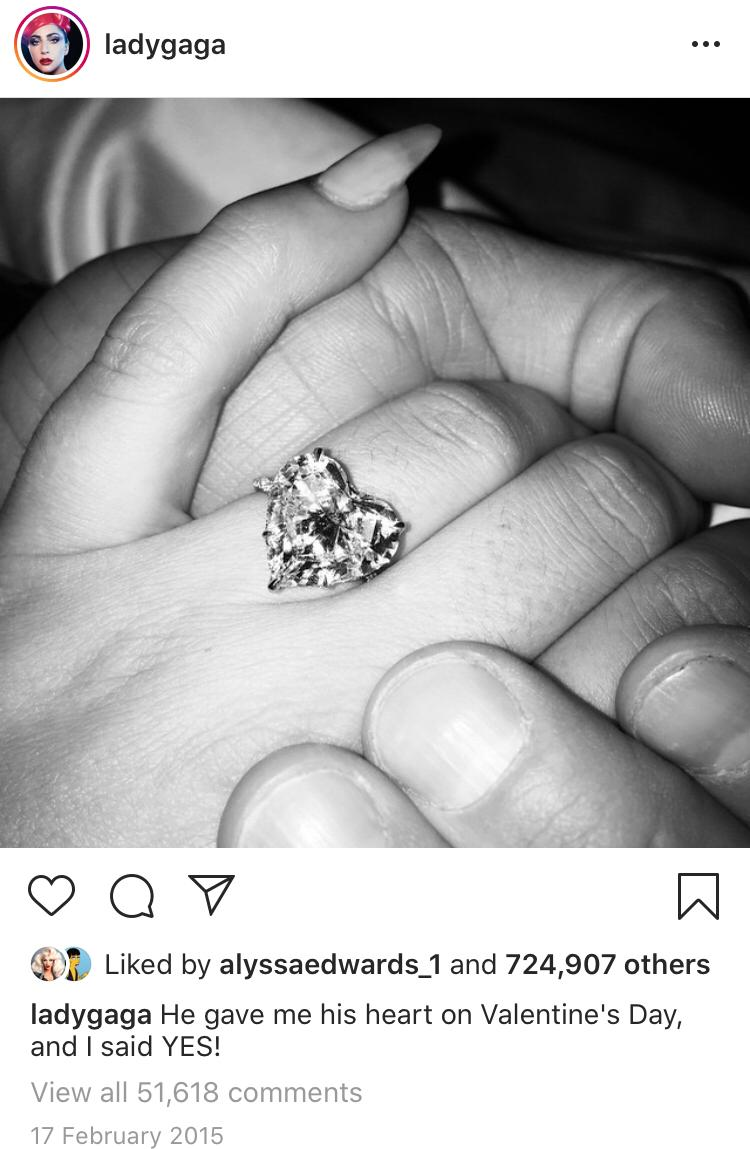Open comments using the speech bubble icon
This screenshot has width=750, height=1149.
coord(132,895)
